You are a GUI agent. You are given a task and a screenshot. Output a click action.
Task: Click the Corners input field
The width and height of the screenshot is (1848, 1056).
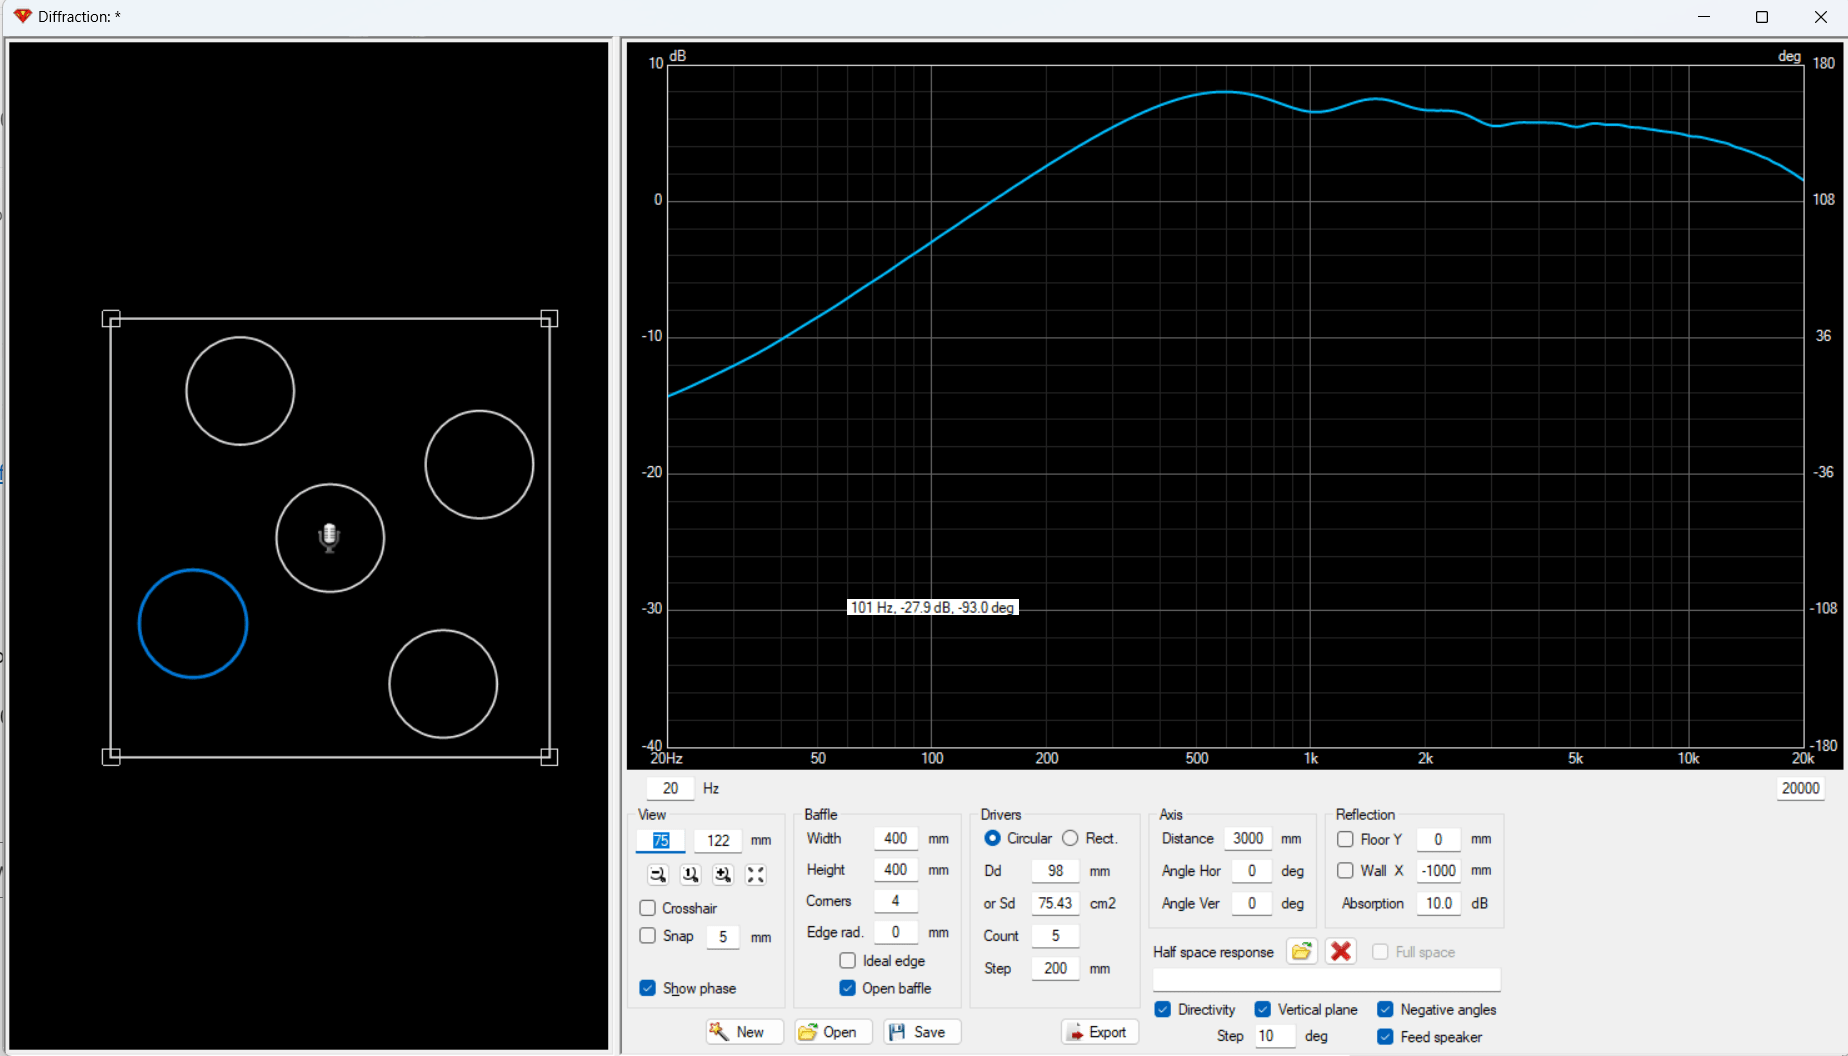(x=896, y=901)
